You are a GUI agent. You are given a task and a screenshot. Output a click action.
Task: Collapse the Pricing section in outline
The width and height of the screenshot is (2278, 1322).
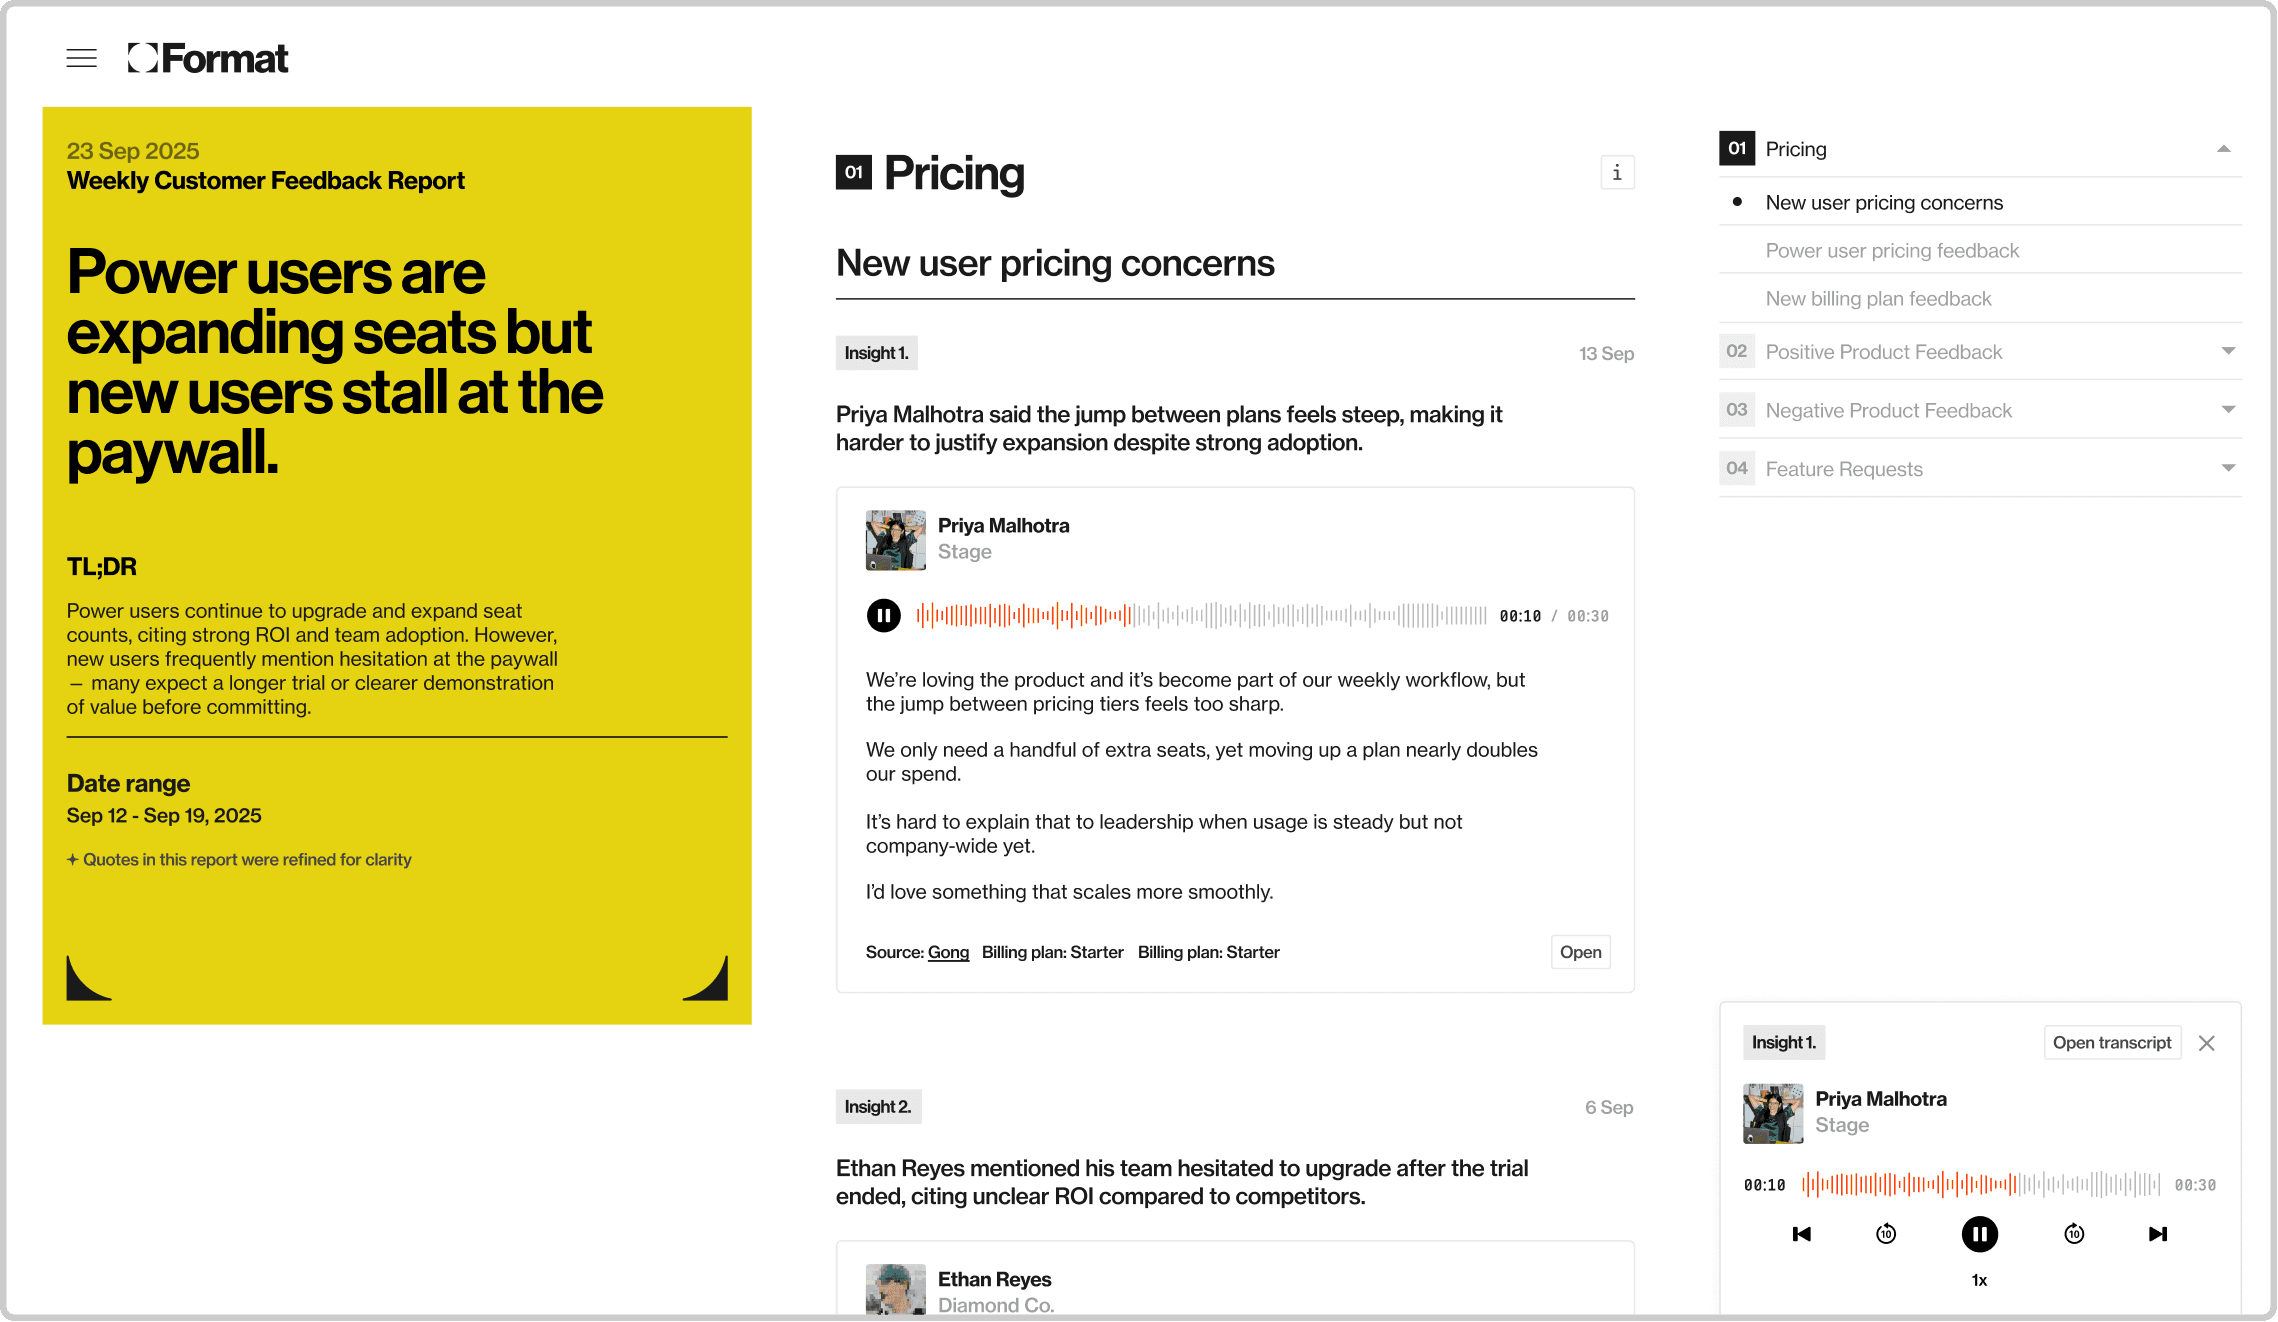(2223, 149)
